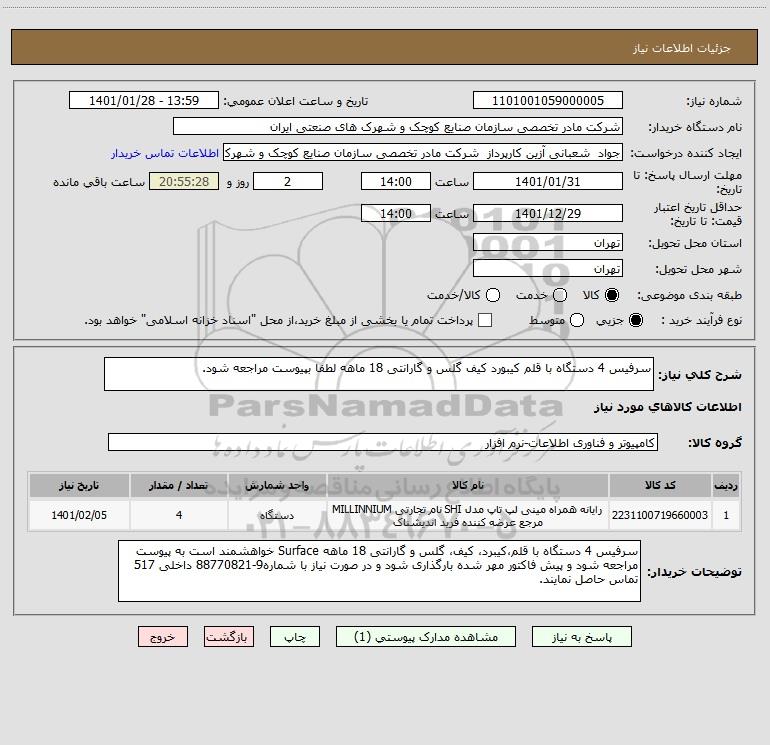Viewport: 770px width, 745px height.
Task: Click the request creator name field
Action: [x=423, y=153]
